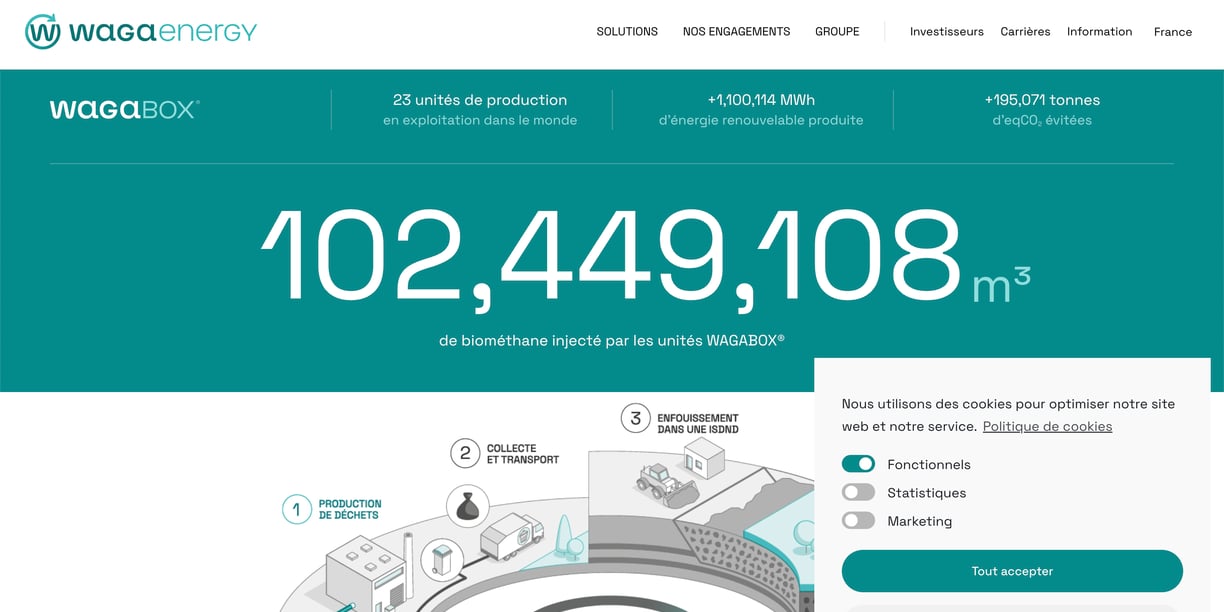The height and width of the screenshot is (612, 1224).
Task: Click the bulldozer on the landfill
Action: (666, 484)
